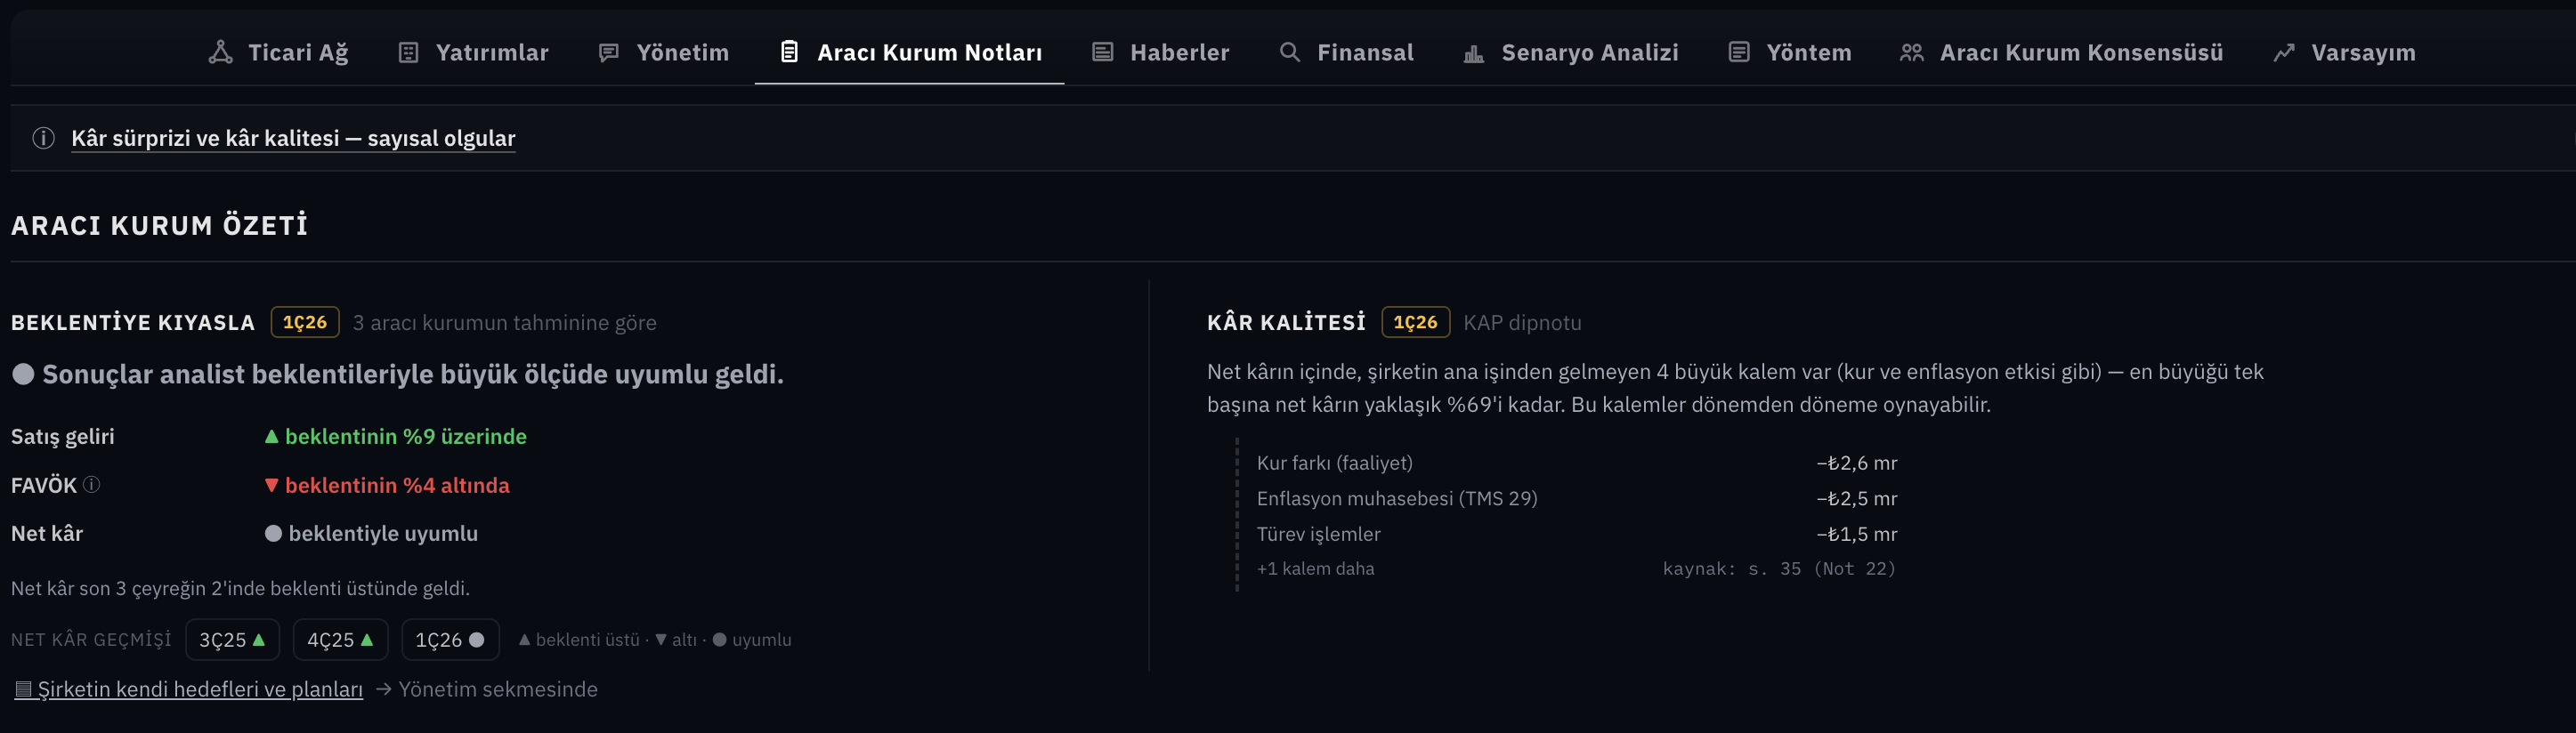Open the Aracı Kurum Notları tab
This screenshot has width=2576, height=733.
pyautogui.click(x=909, y=52)
